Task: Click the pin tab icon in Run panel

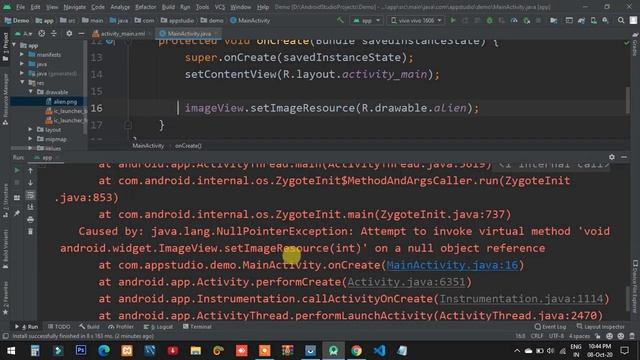Action: point(17,213)
